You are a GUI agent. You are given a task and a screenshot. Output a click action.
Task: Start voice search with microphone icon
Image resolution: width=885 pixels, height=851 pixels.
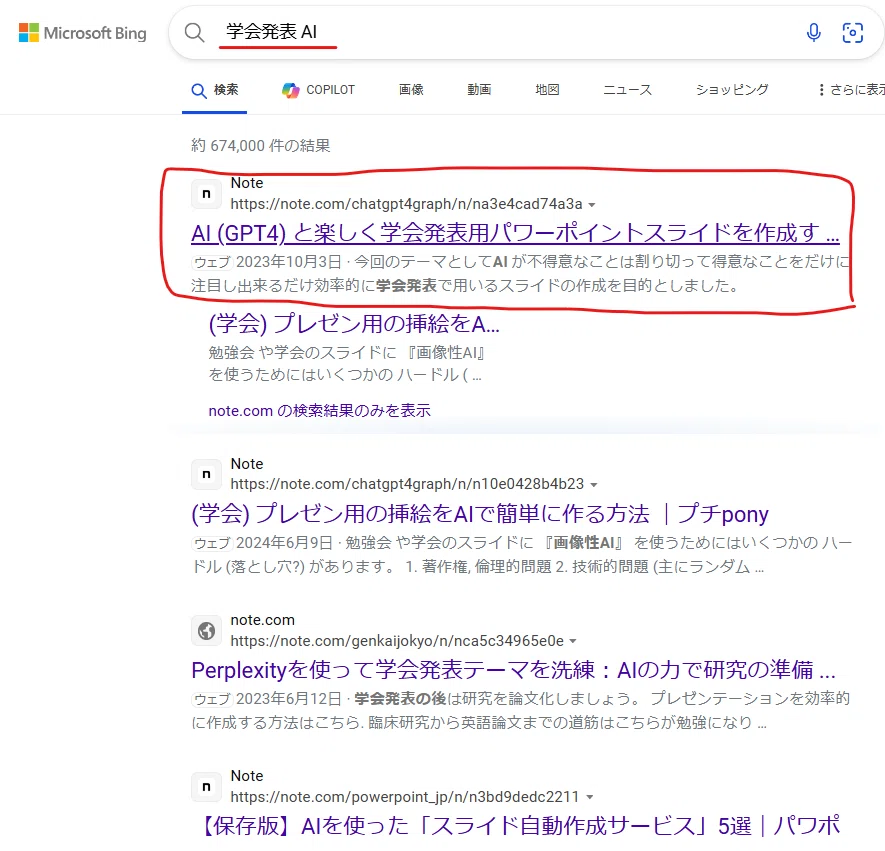[x=813, y=33]
